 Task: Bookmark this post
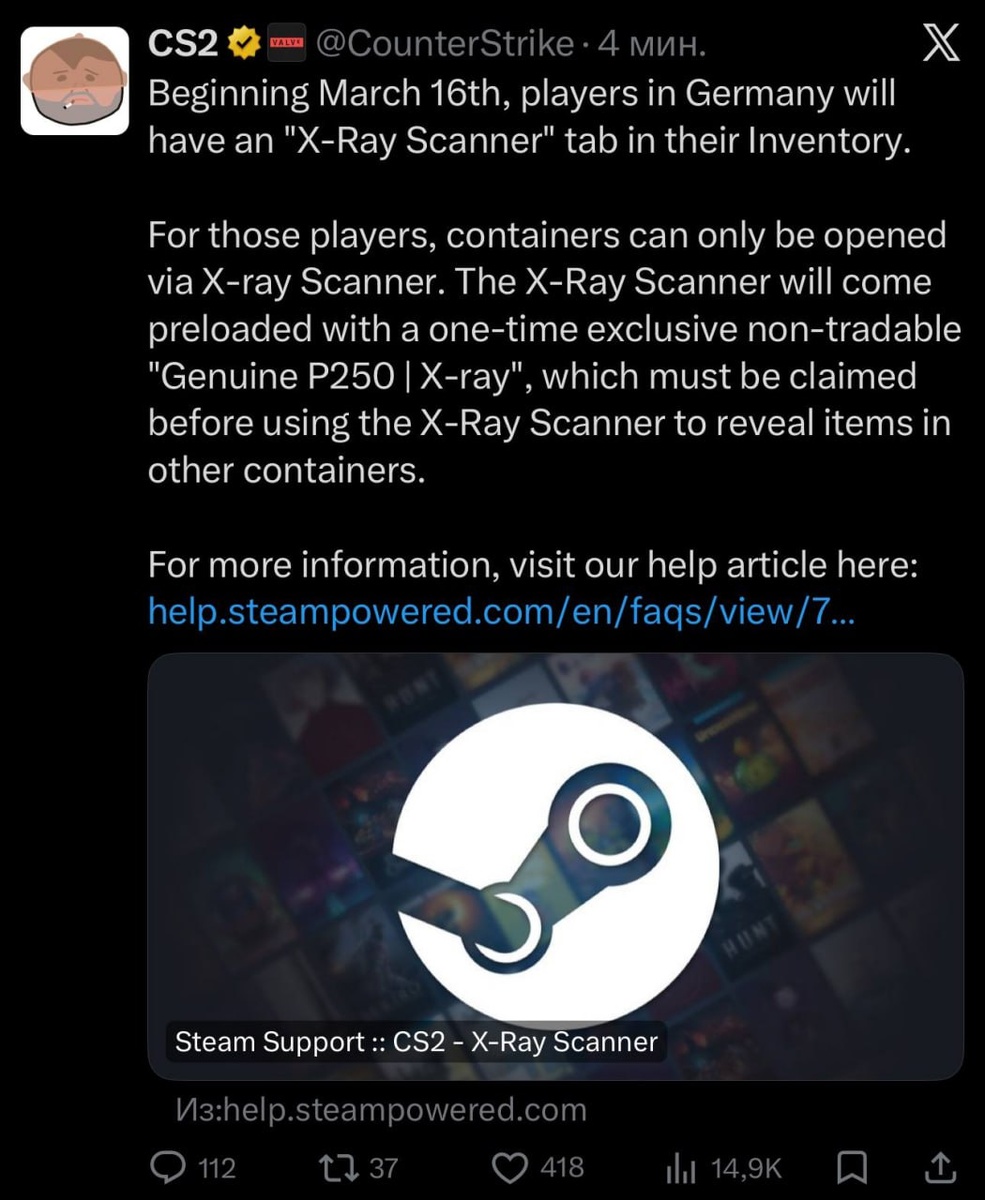coord(850,1167)
